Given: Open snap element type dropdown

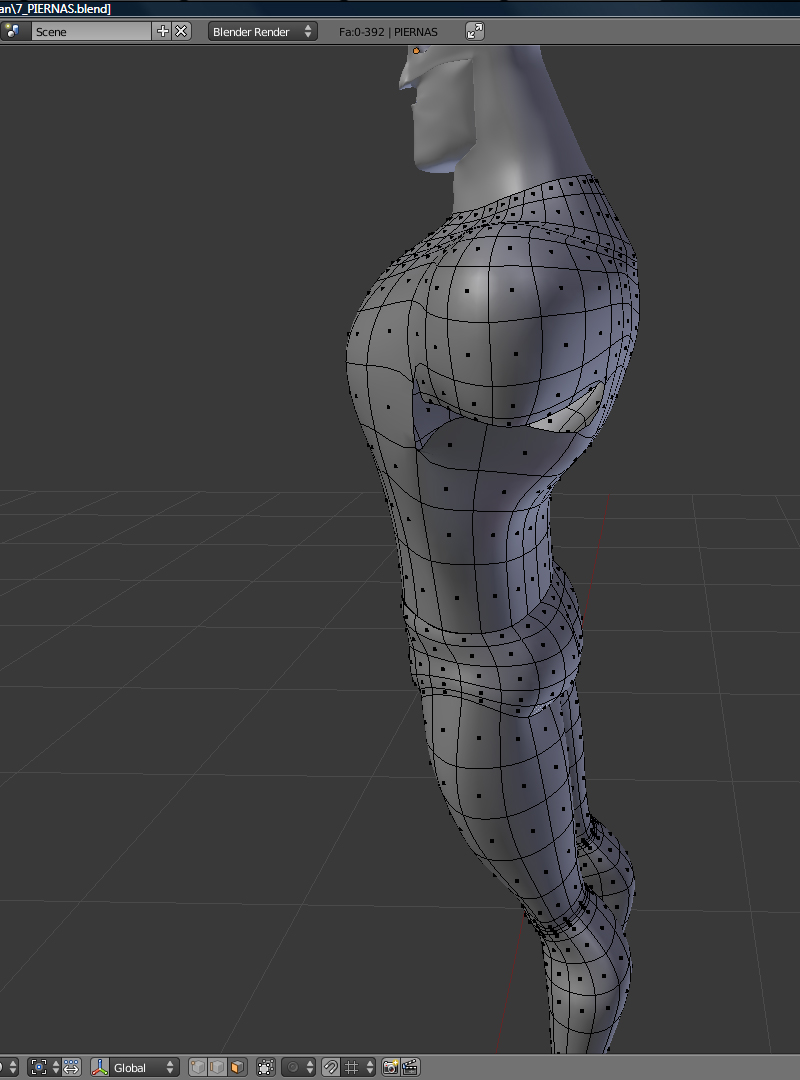Looking at the screenshot, I should [358, 1068].
